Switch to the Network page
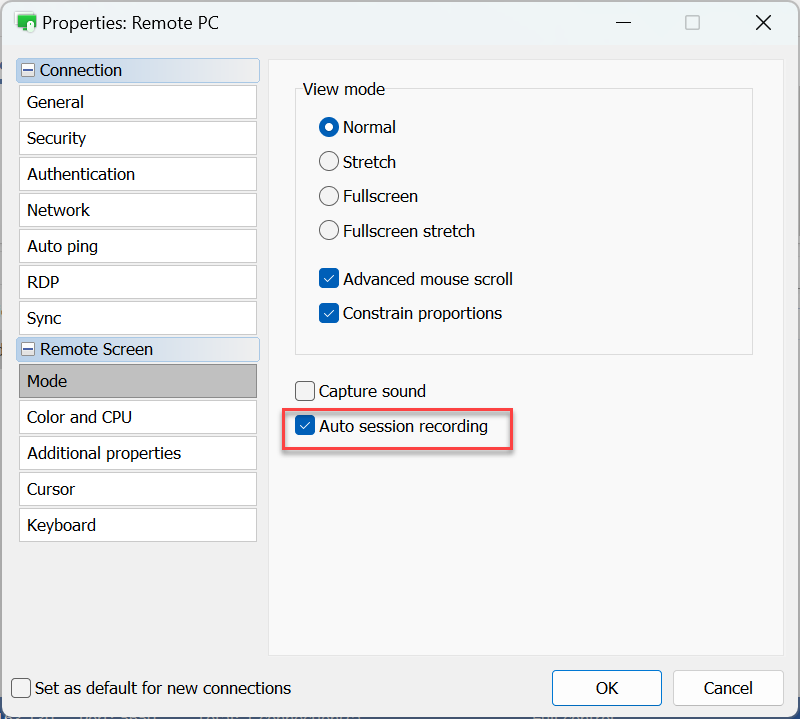Screen dimensions: 800x719 click(137, 210)
